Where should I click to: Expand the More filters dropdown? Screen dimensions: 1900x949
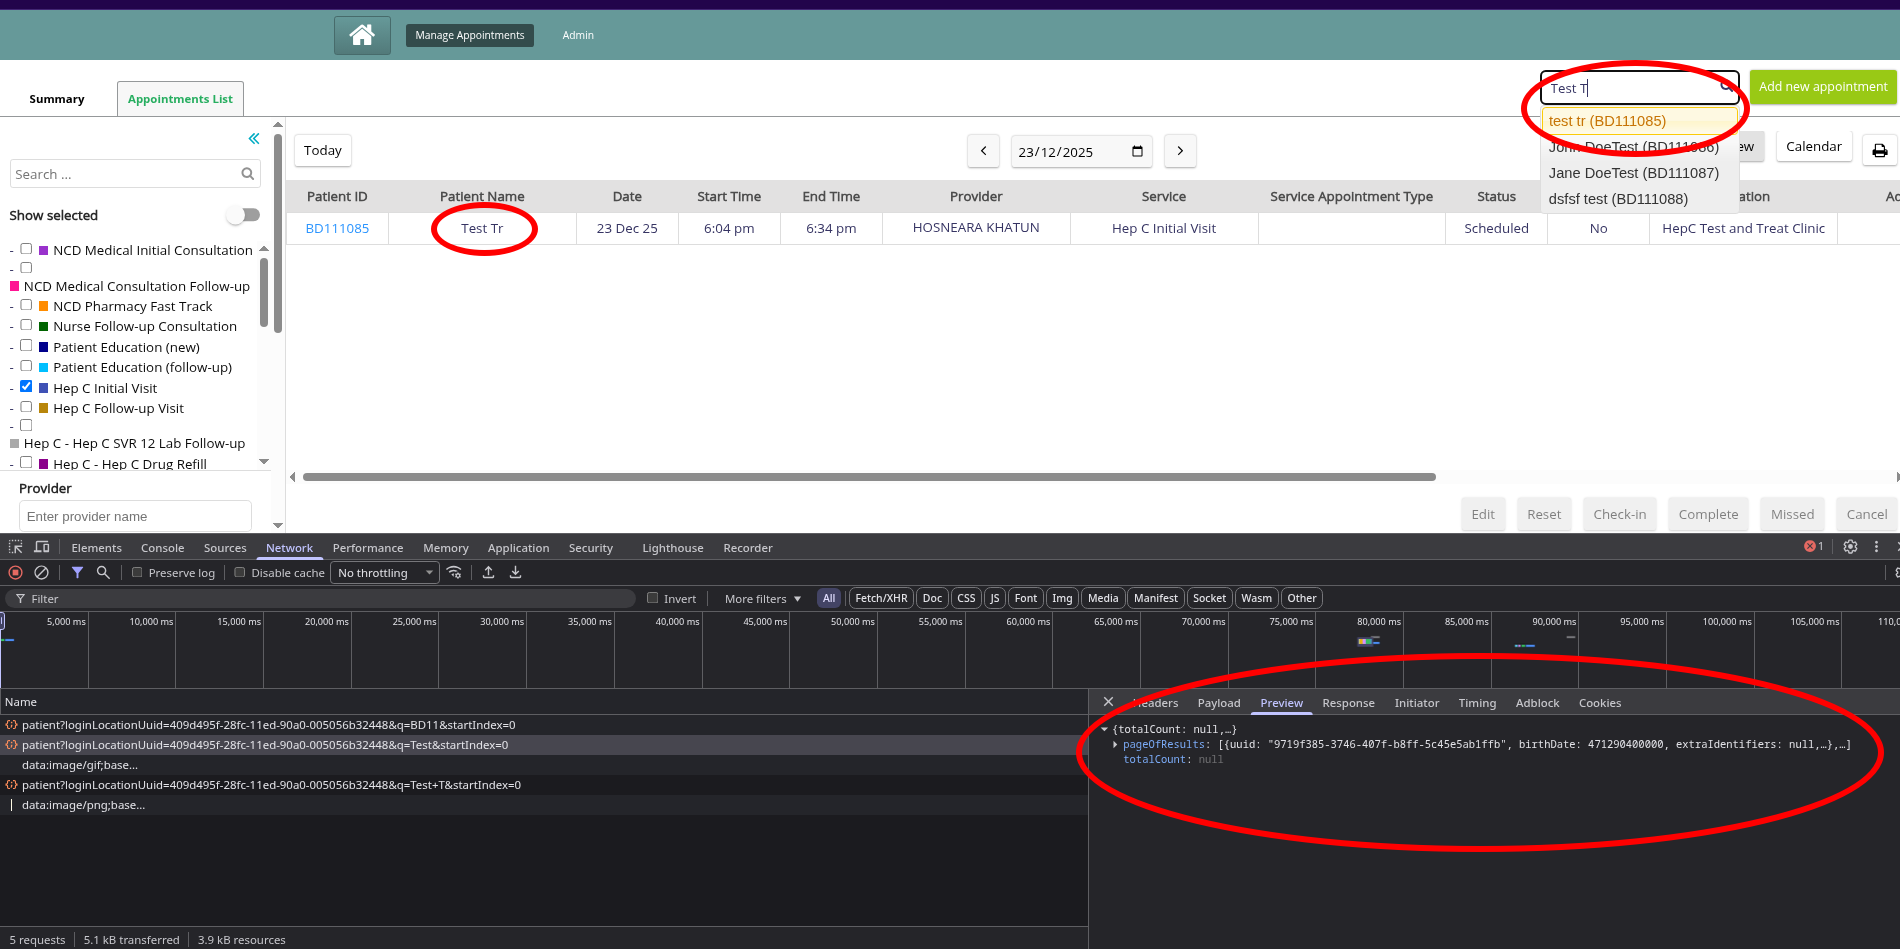click(763, 599)
